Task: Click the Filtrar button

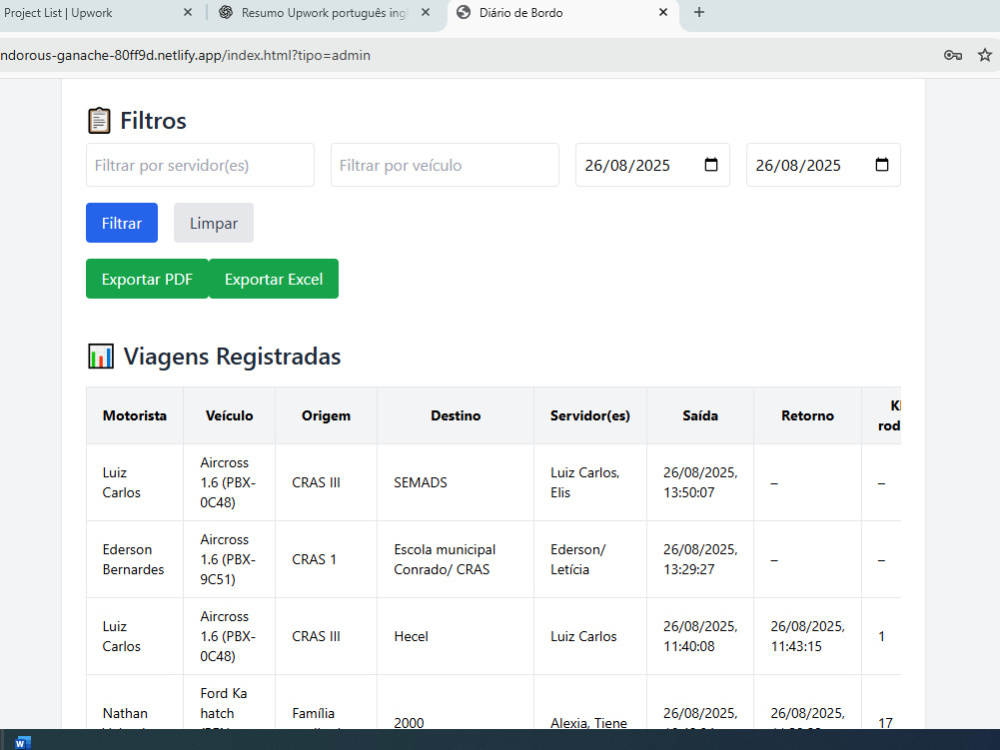Action: 122,223
